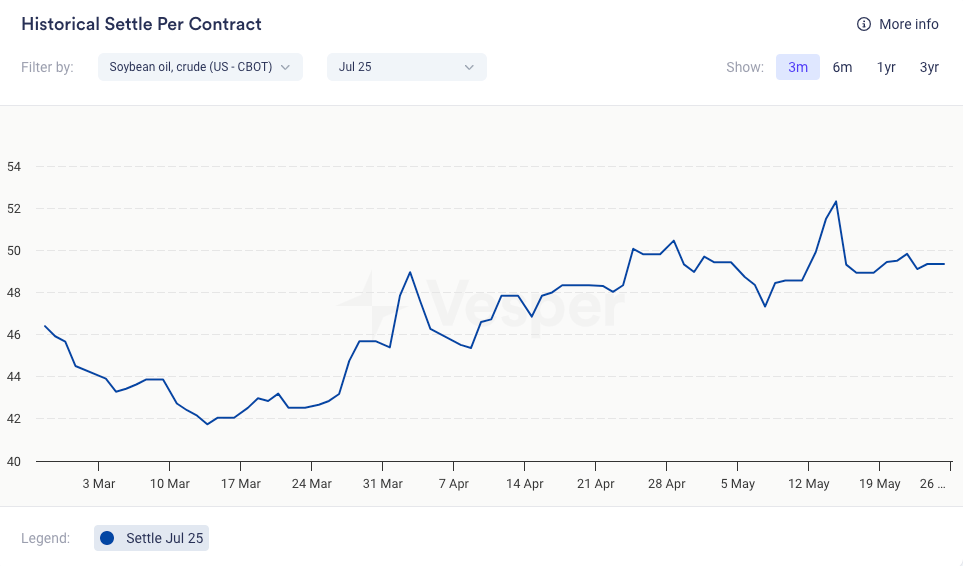Click the info circle icon beside More info
The height and width of the screenshot is (566, 963).
864,24
